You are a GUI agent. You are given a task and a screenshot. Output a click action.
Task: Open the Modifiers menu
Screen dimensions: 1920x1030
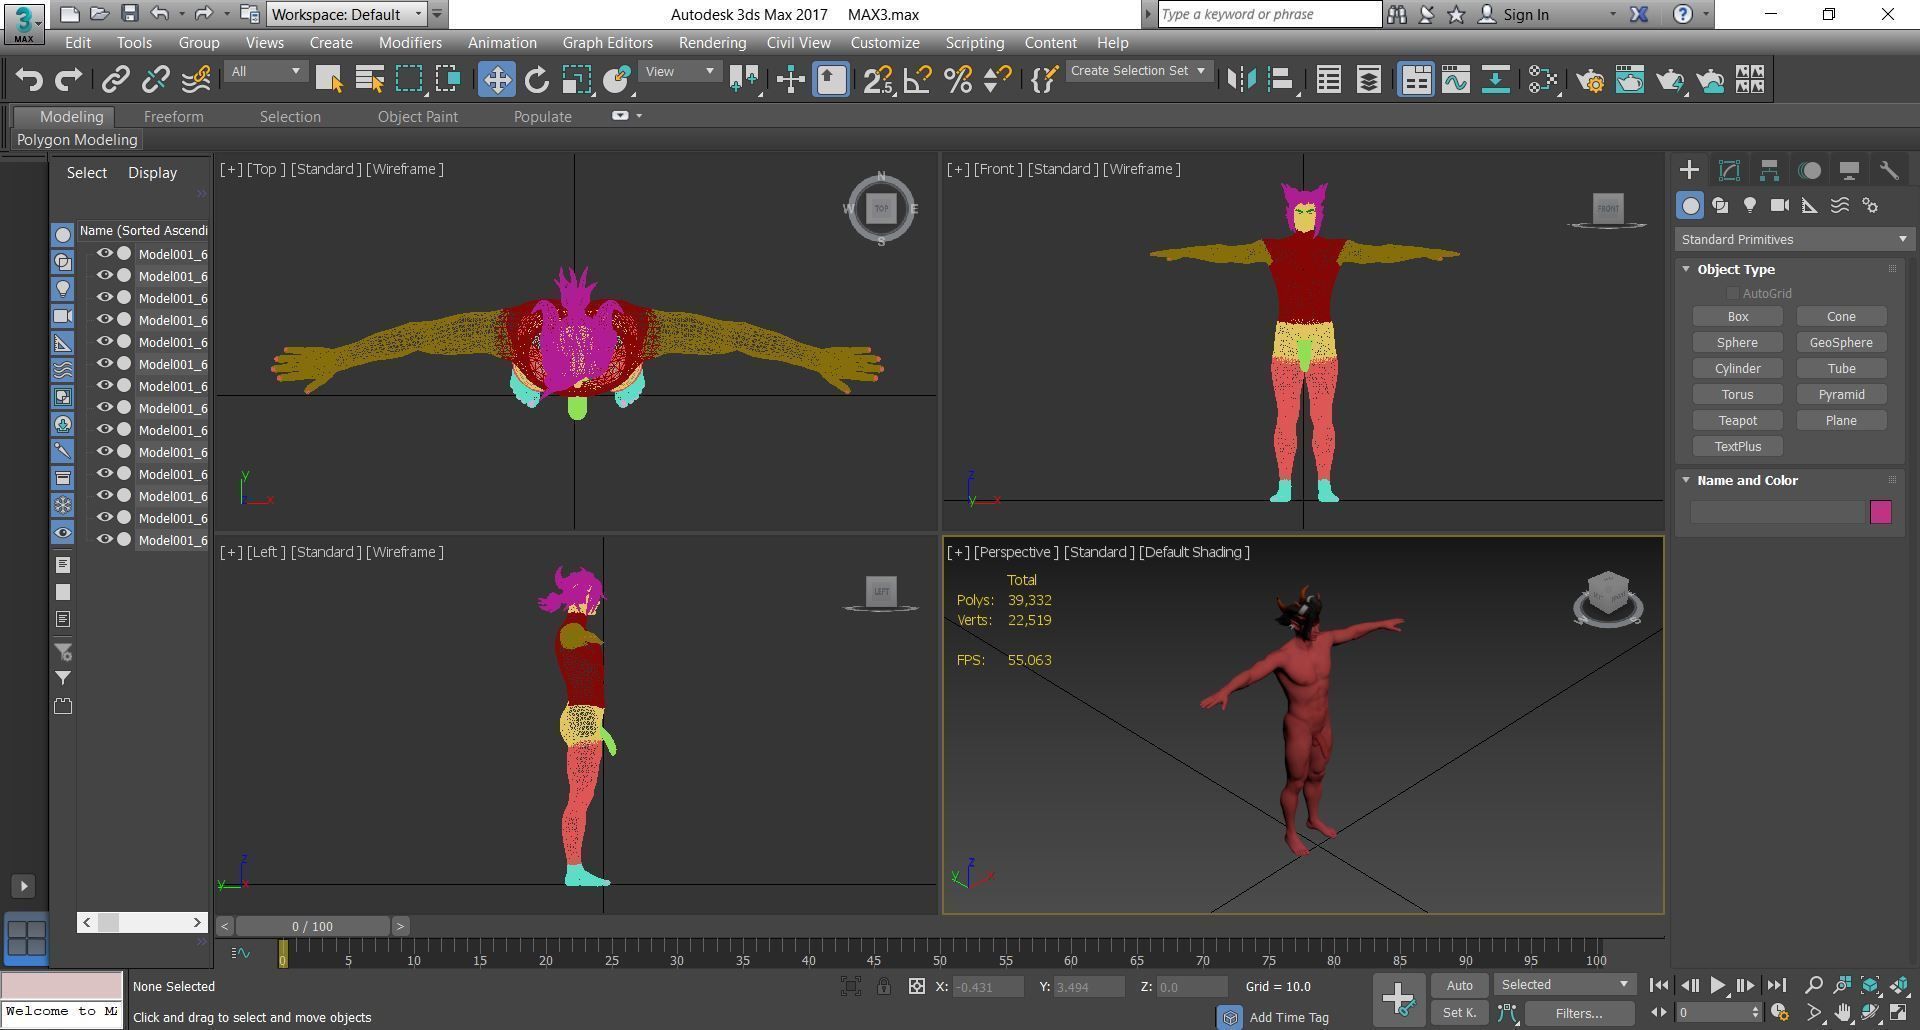pyautogui.click(x=410, y=43)
